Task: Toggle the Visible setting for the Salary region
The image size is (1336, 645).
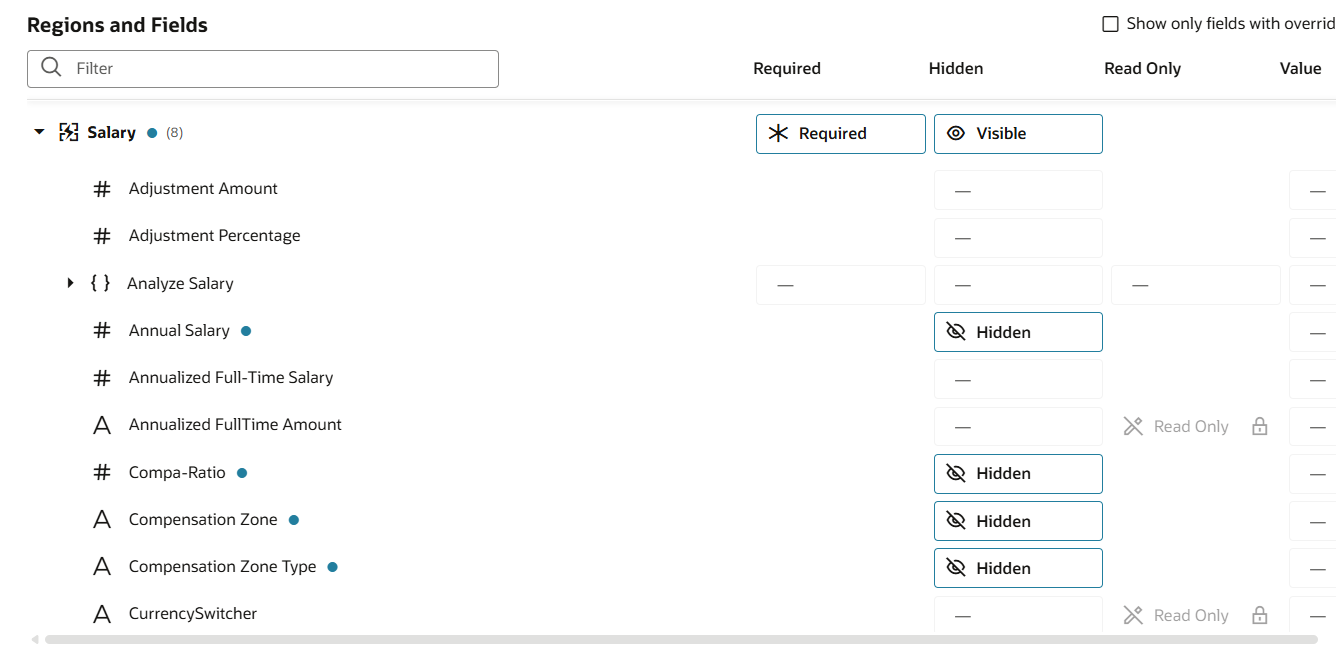Action: pos(1018,134)
